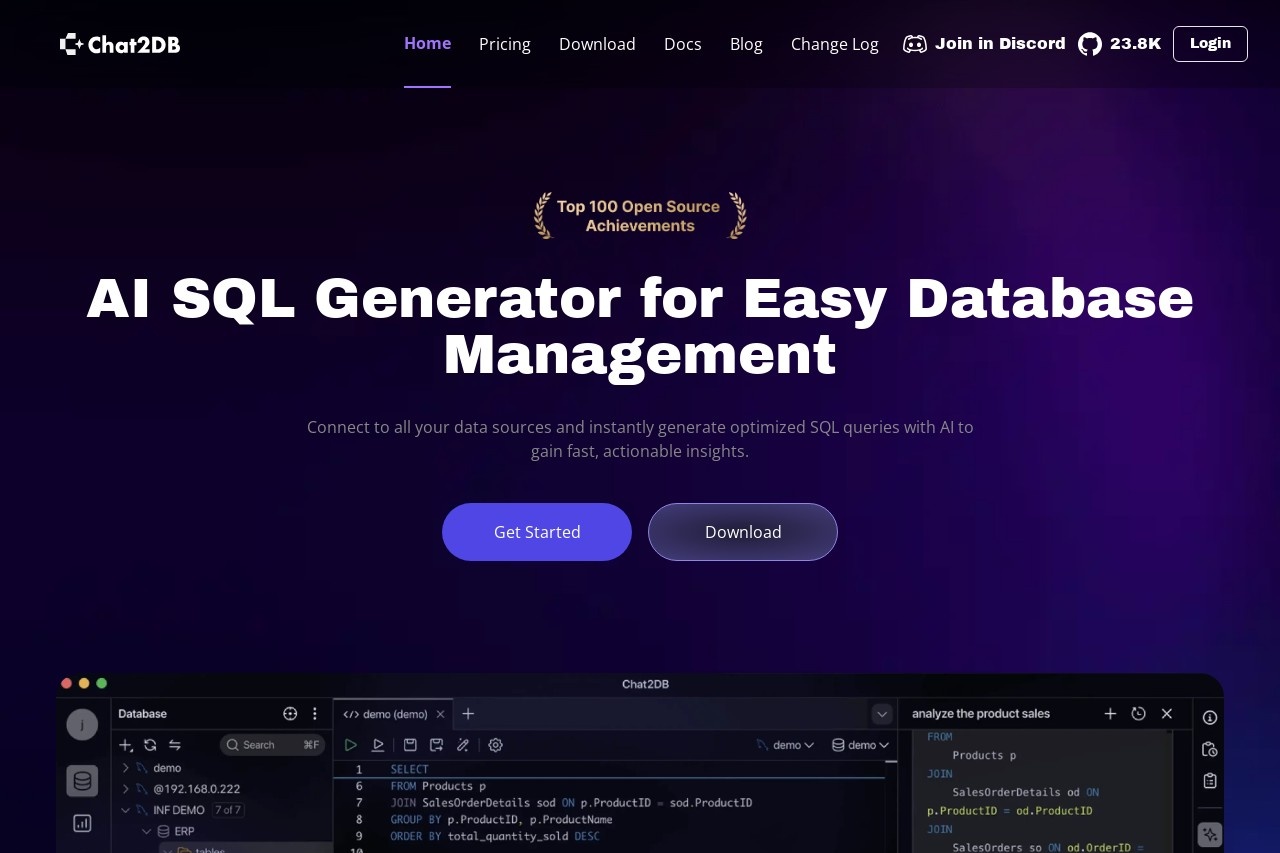
Task: Click the Get Started button
Action: coord(537,532)
